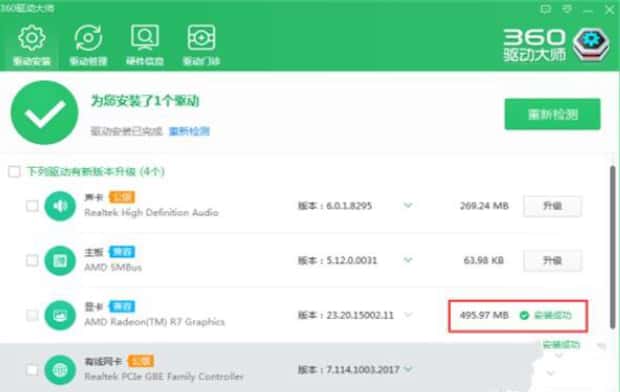Expand version dropdown for 6.0.1.8295
Viewport: 620px width, 392px height.
[408, 205]
